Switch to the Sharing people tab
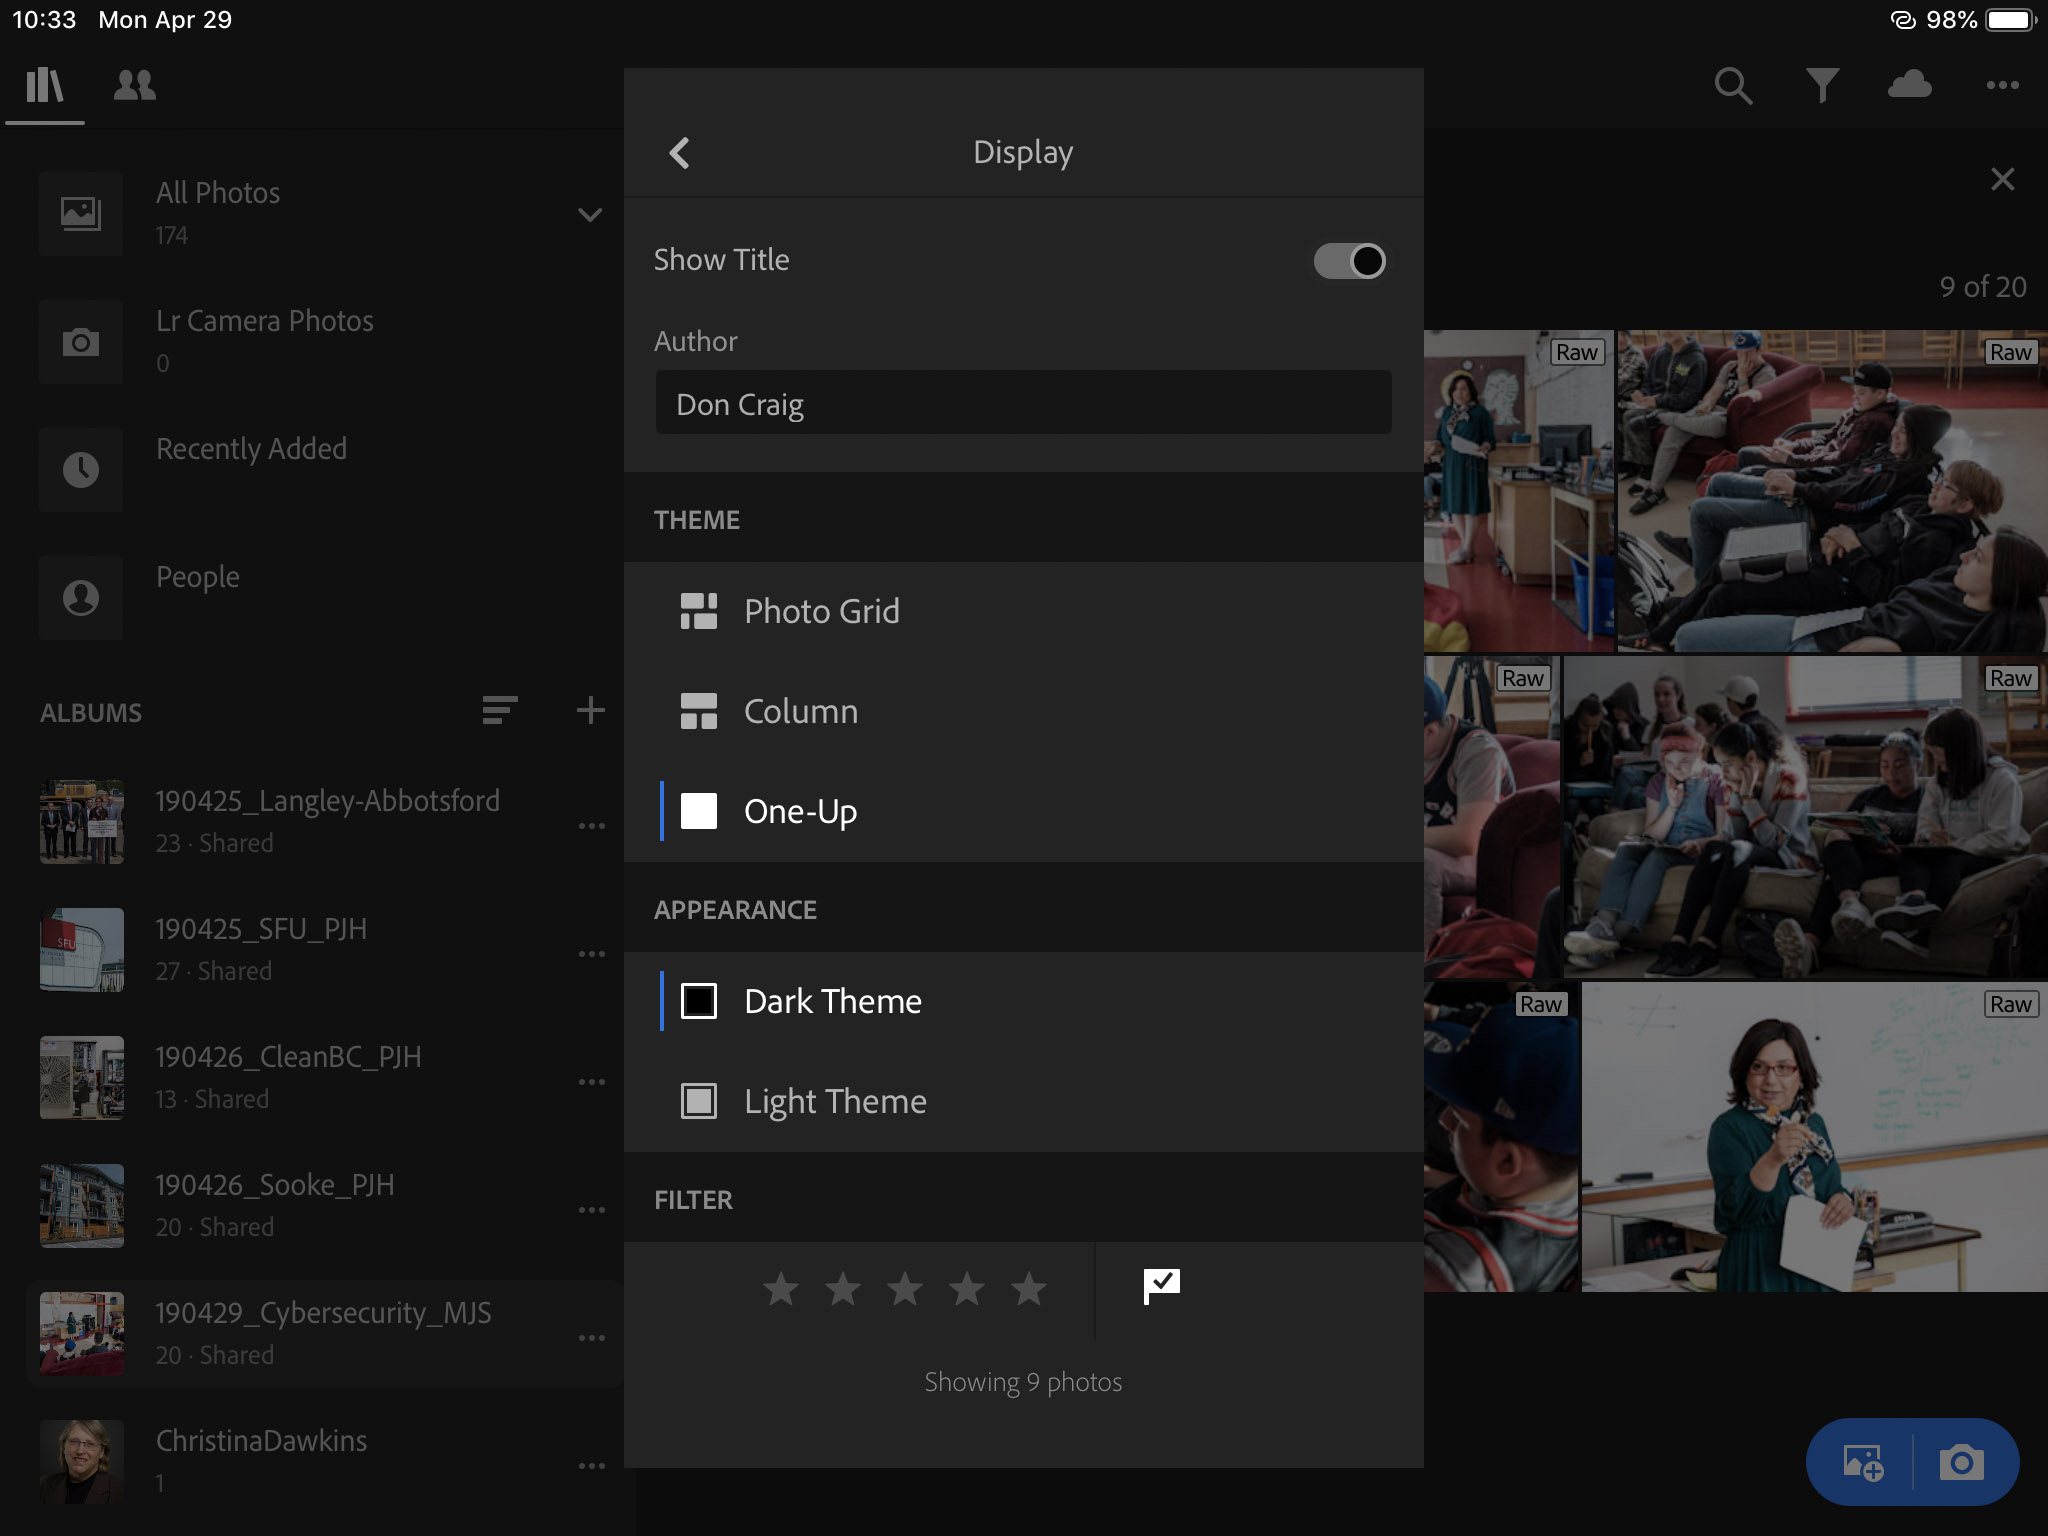The height and width of the screenshot is (1536, 2048). point(135,86)
